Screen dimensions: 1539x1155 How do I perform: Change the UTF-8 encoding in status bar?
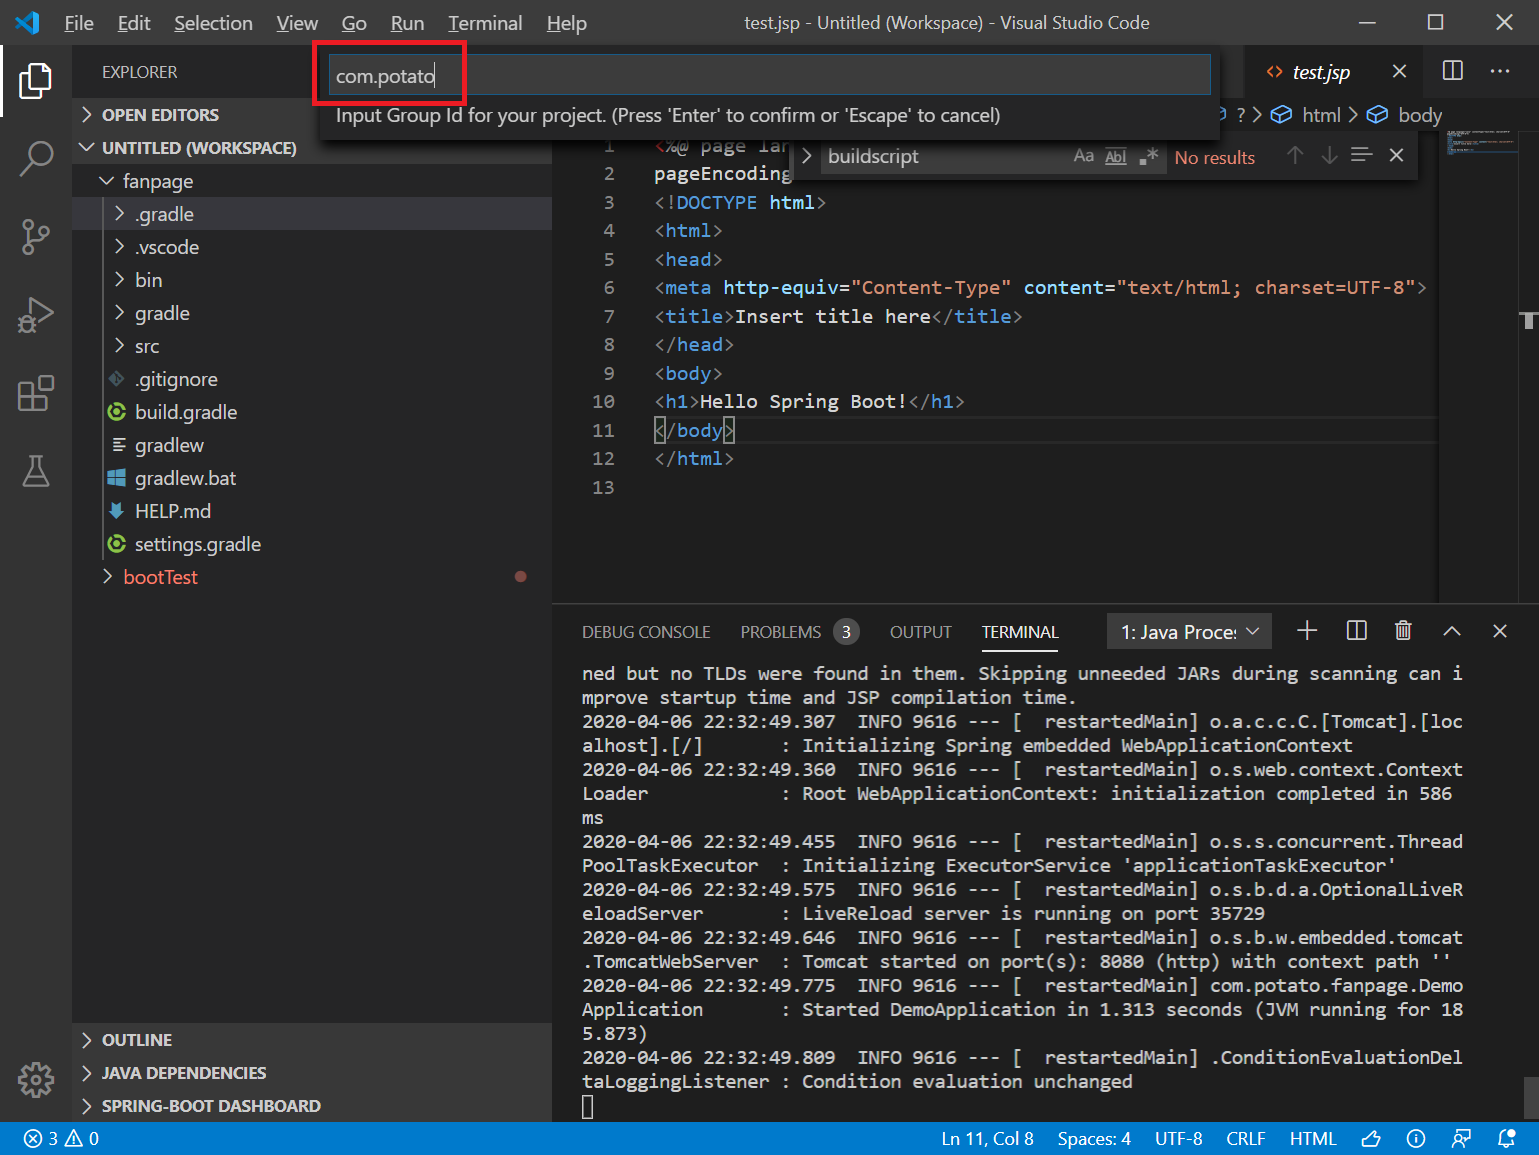click(1178, 1139)
